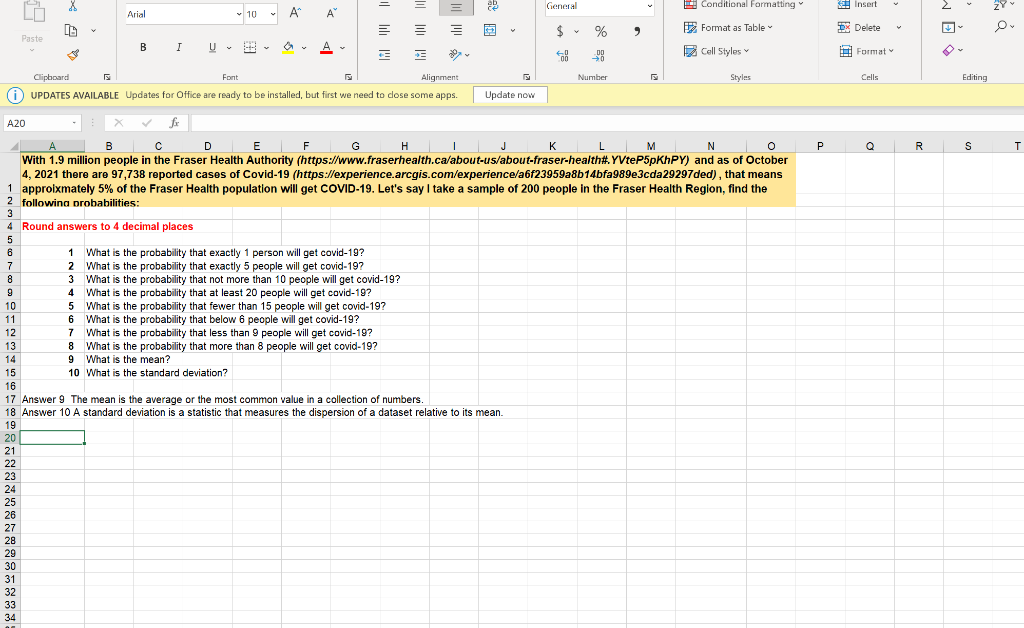Open the Arial font name dropdown
The image size is (1024, 628).
click(x=239, y=14)
